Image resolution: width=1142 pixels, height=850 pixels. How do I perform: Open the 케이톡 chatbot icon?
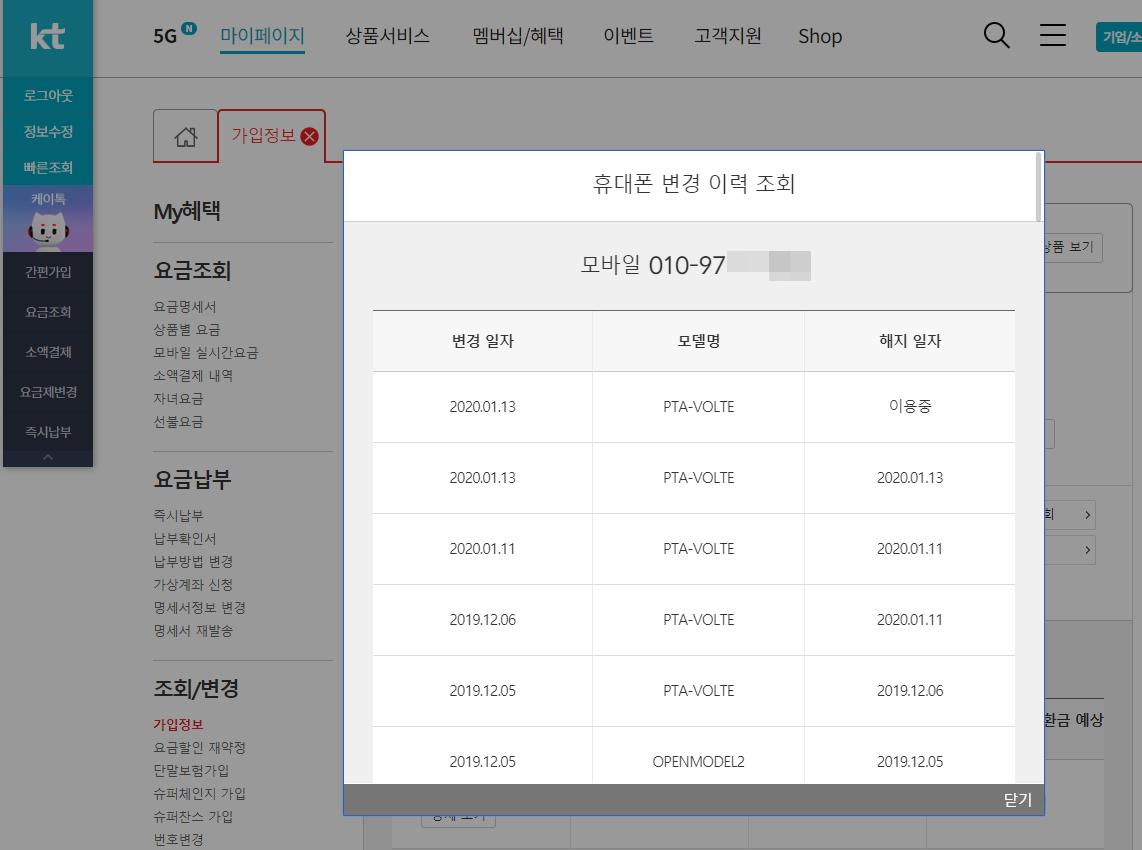pos(48,219)
